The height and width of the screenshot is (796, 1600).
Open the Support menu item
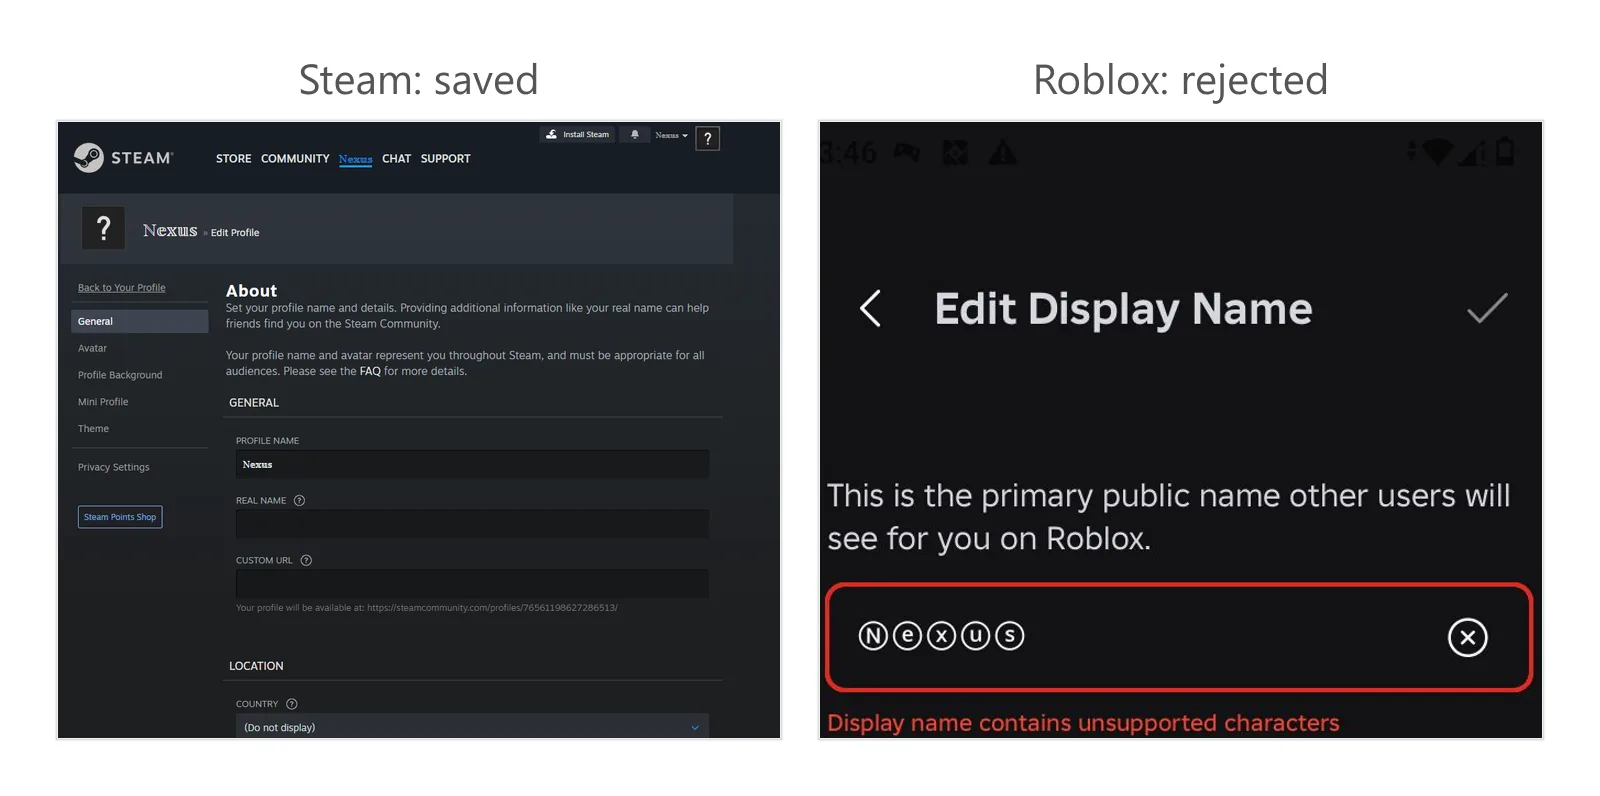(x=445, y=159)
